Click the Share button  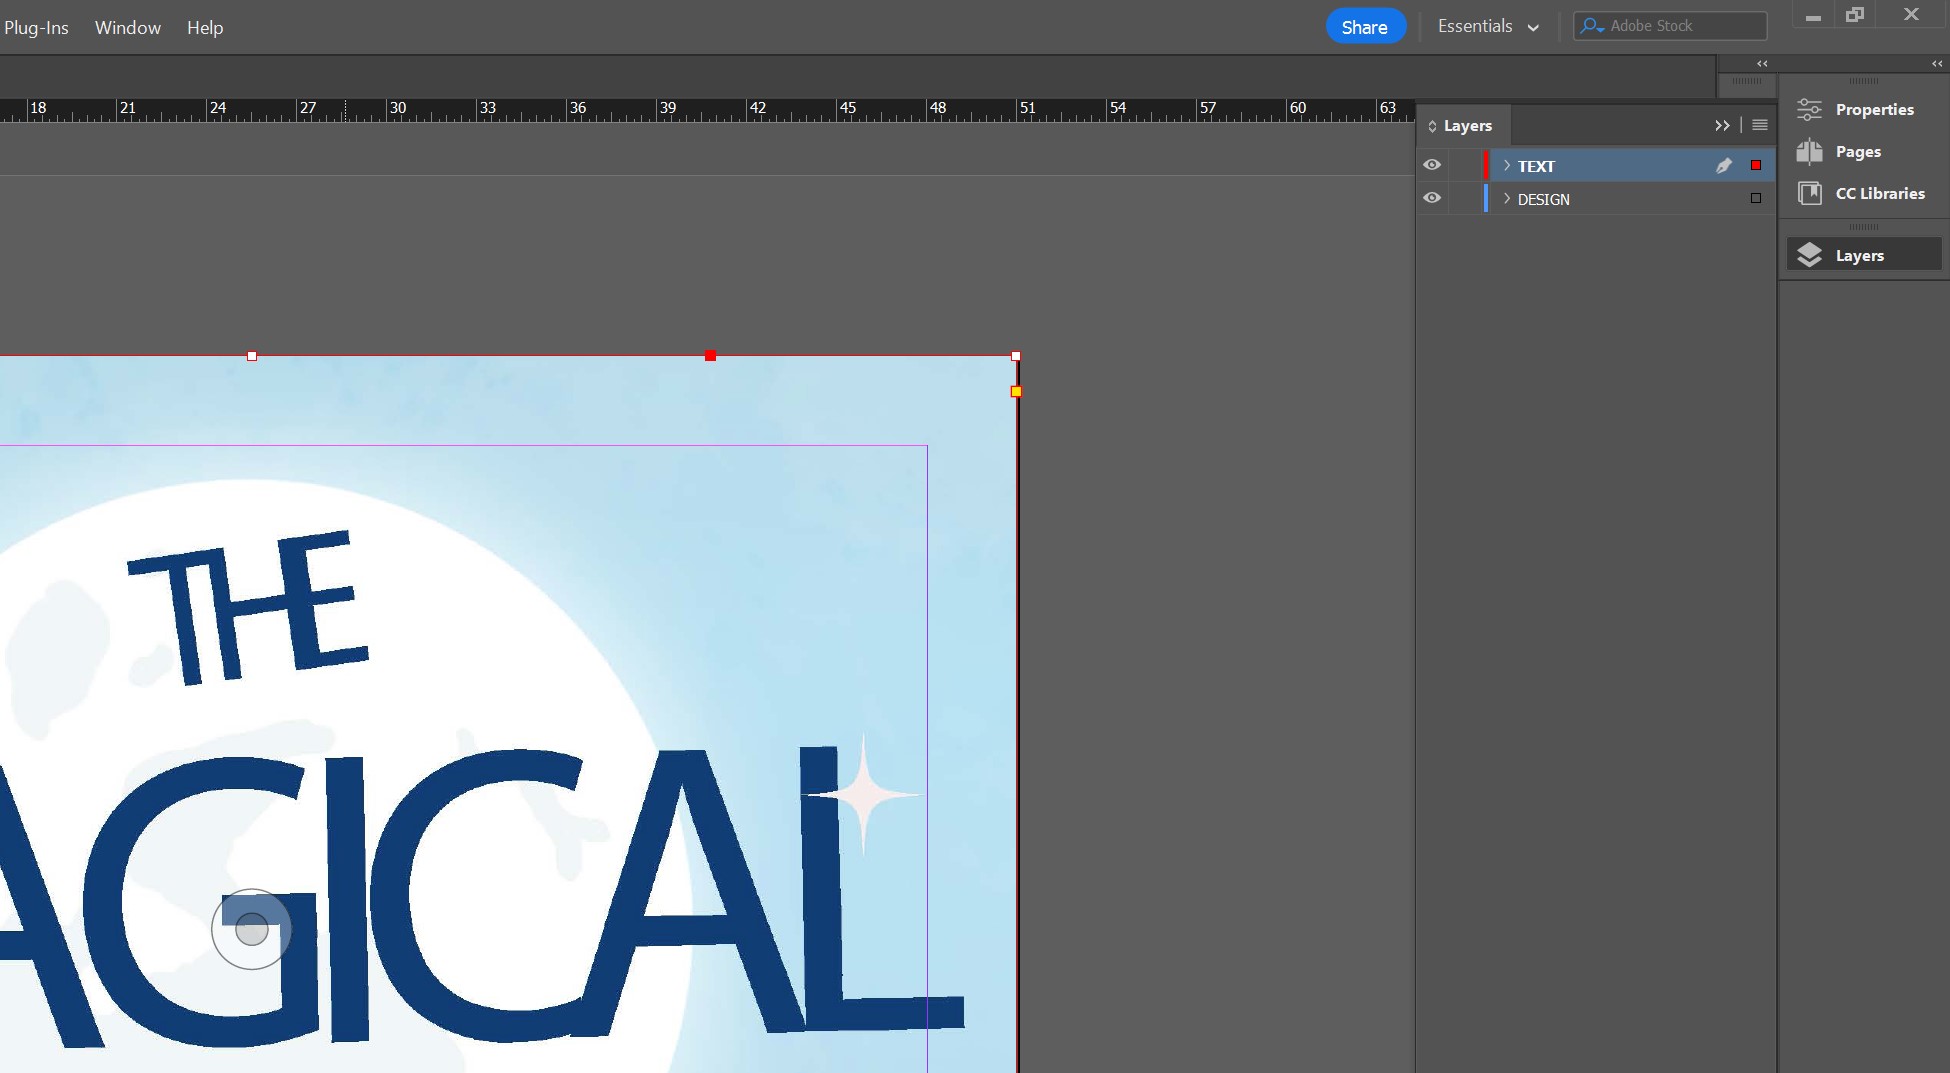click(1365, 26)
